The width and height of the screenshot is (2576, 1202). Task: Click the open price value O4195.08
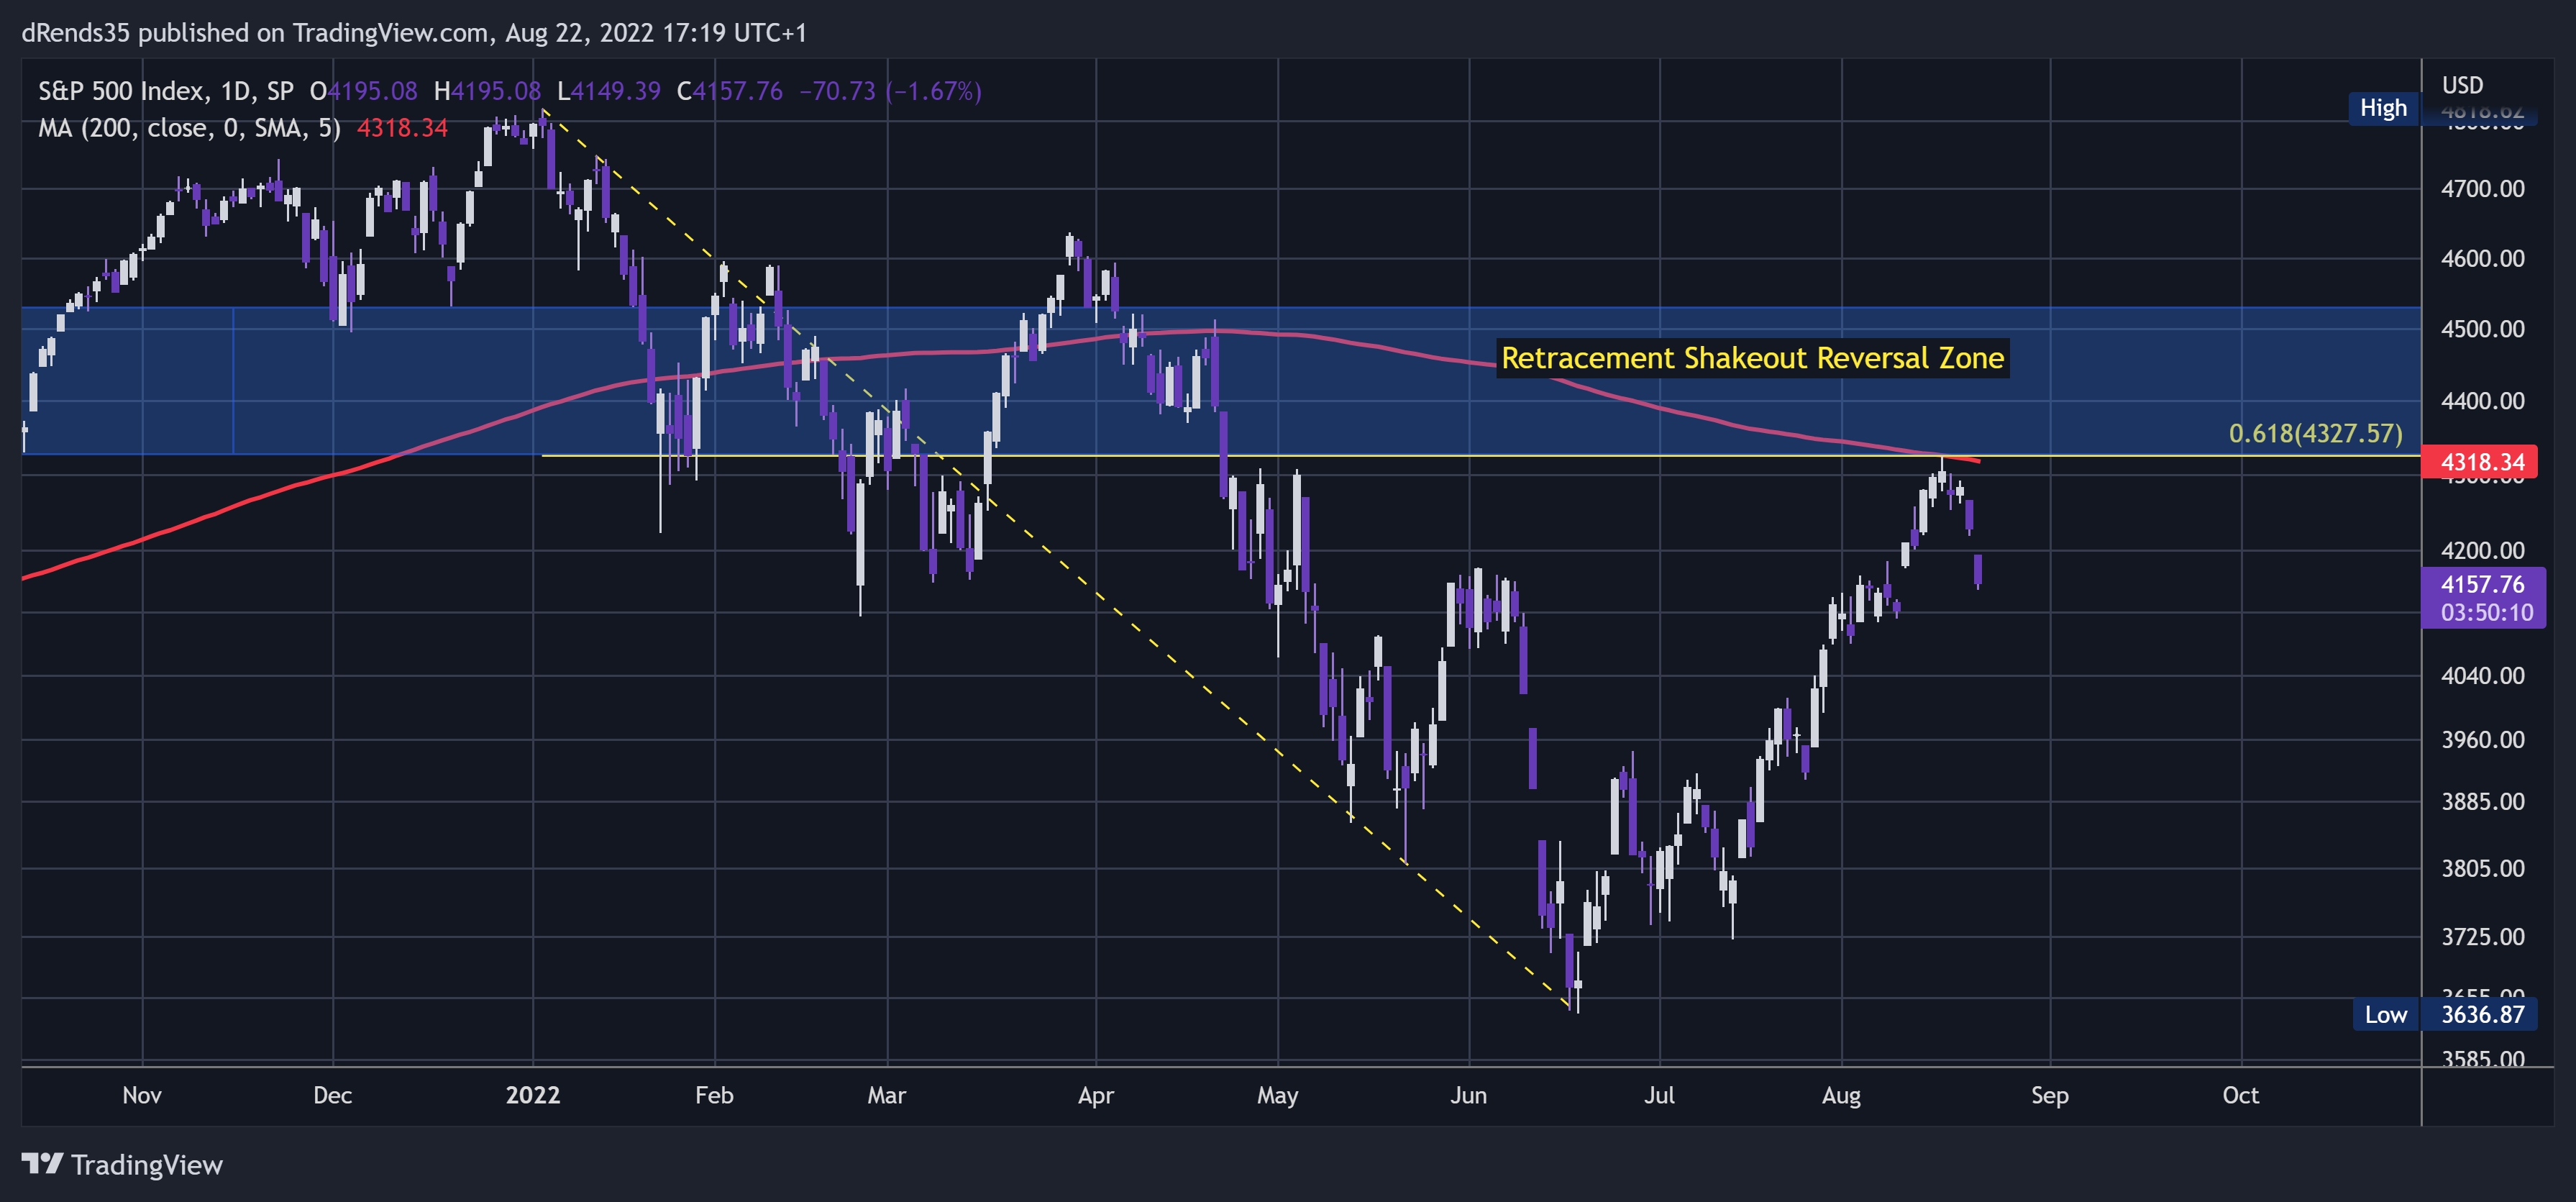tap(363, 91)
